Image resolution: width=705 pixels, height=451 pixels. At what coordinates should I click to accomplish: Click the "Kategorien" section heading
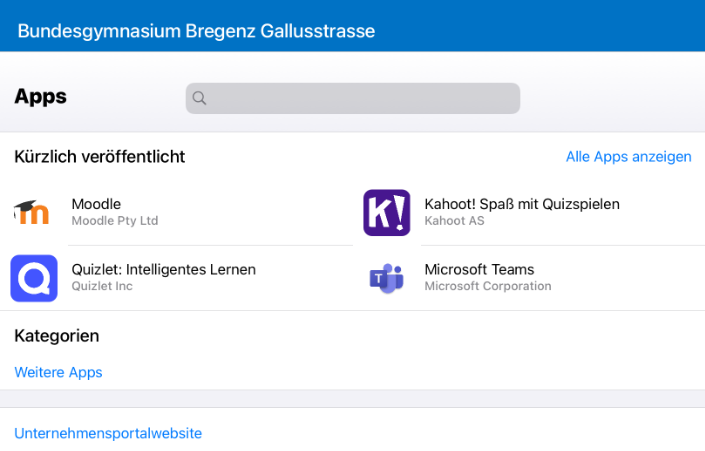(57, 336)
